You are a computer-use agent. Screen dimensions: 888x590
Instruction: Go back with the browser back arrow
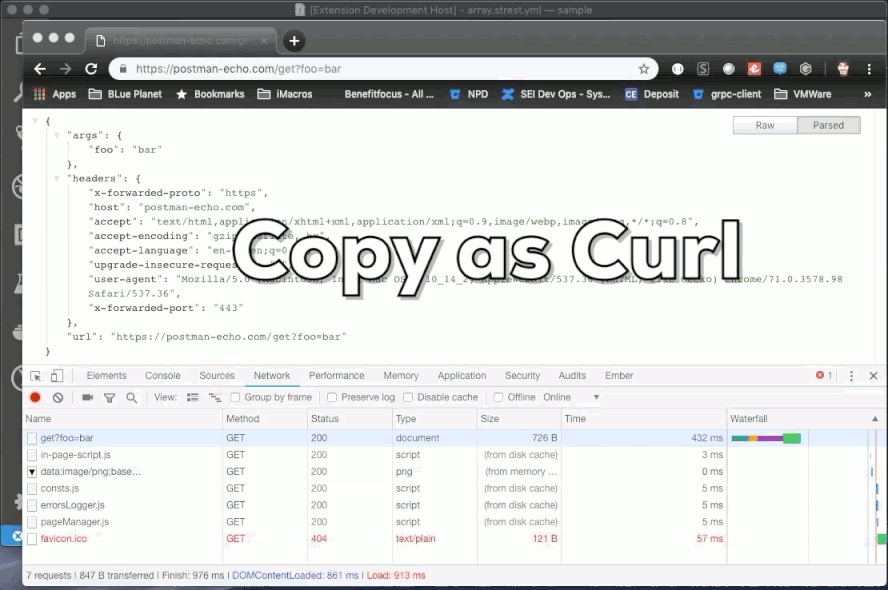click(40, 69)
